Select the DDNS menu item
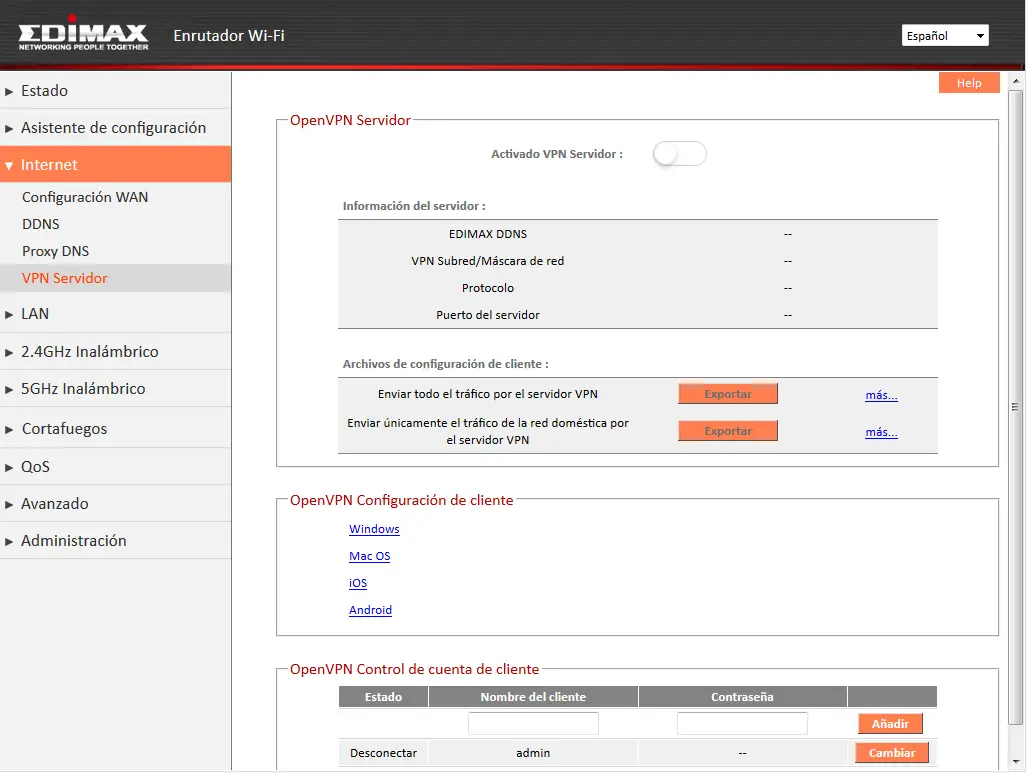The image size is (1027, 773). coord(41,225)
